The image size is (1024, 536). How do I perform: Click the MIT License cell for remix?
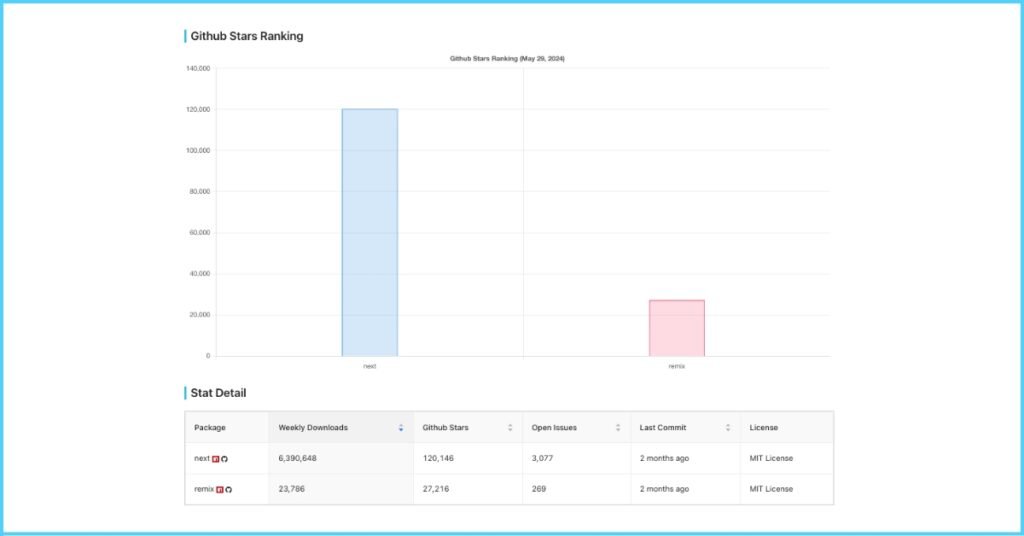[787, 489]
